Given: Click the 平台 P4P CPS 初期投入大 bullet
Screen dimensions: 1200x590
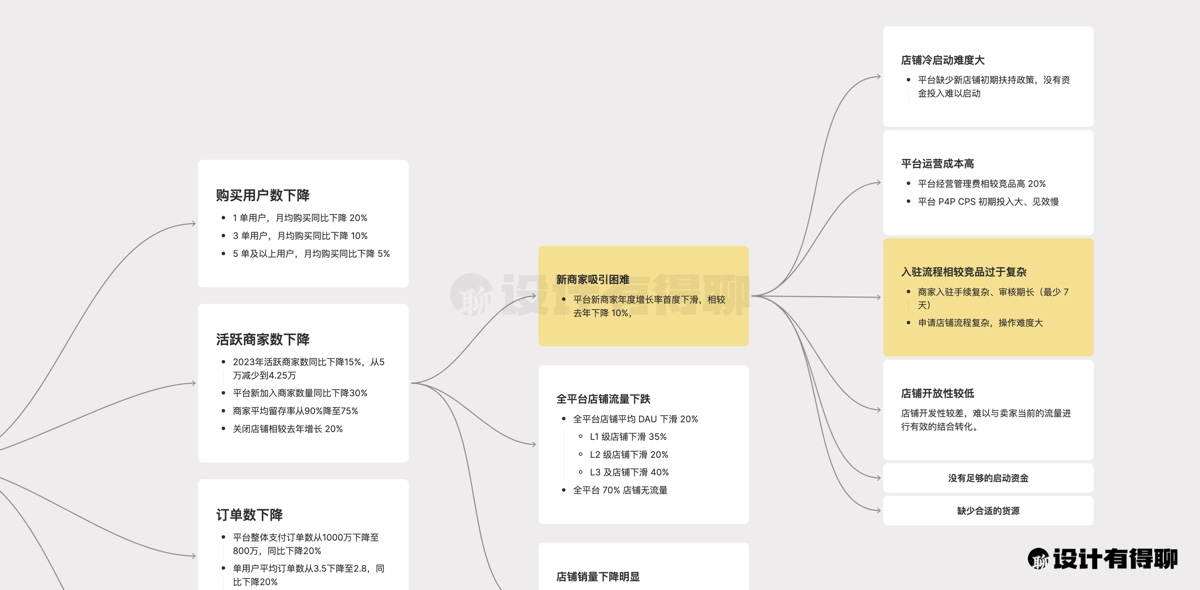Looking at the screenshot, I should point(988,201).
